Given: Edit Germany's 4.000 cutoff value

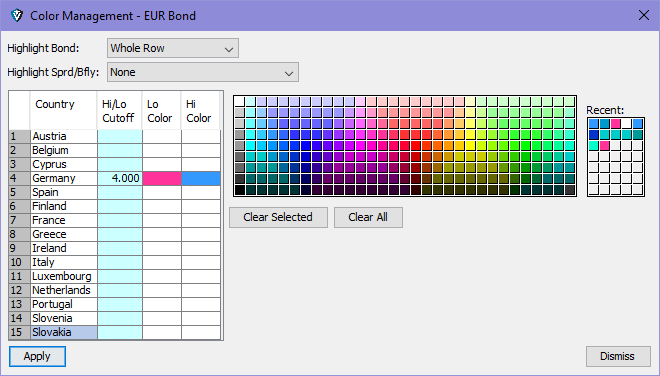Looking at the screenshot, I should click(120, 179).
